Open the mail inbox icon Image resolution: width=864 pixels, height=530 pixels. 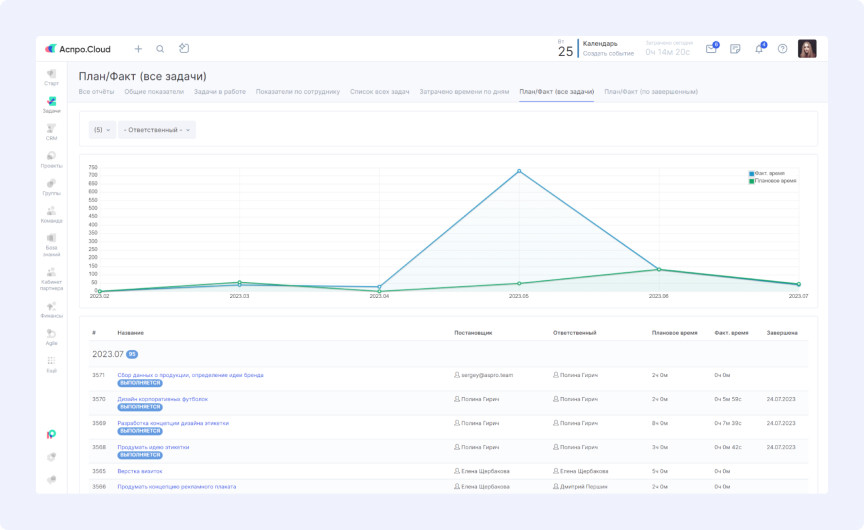click(x=711, y=49)
